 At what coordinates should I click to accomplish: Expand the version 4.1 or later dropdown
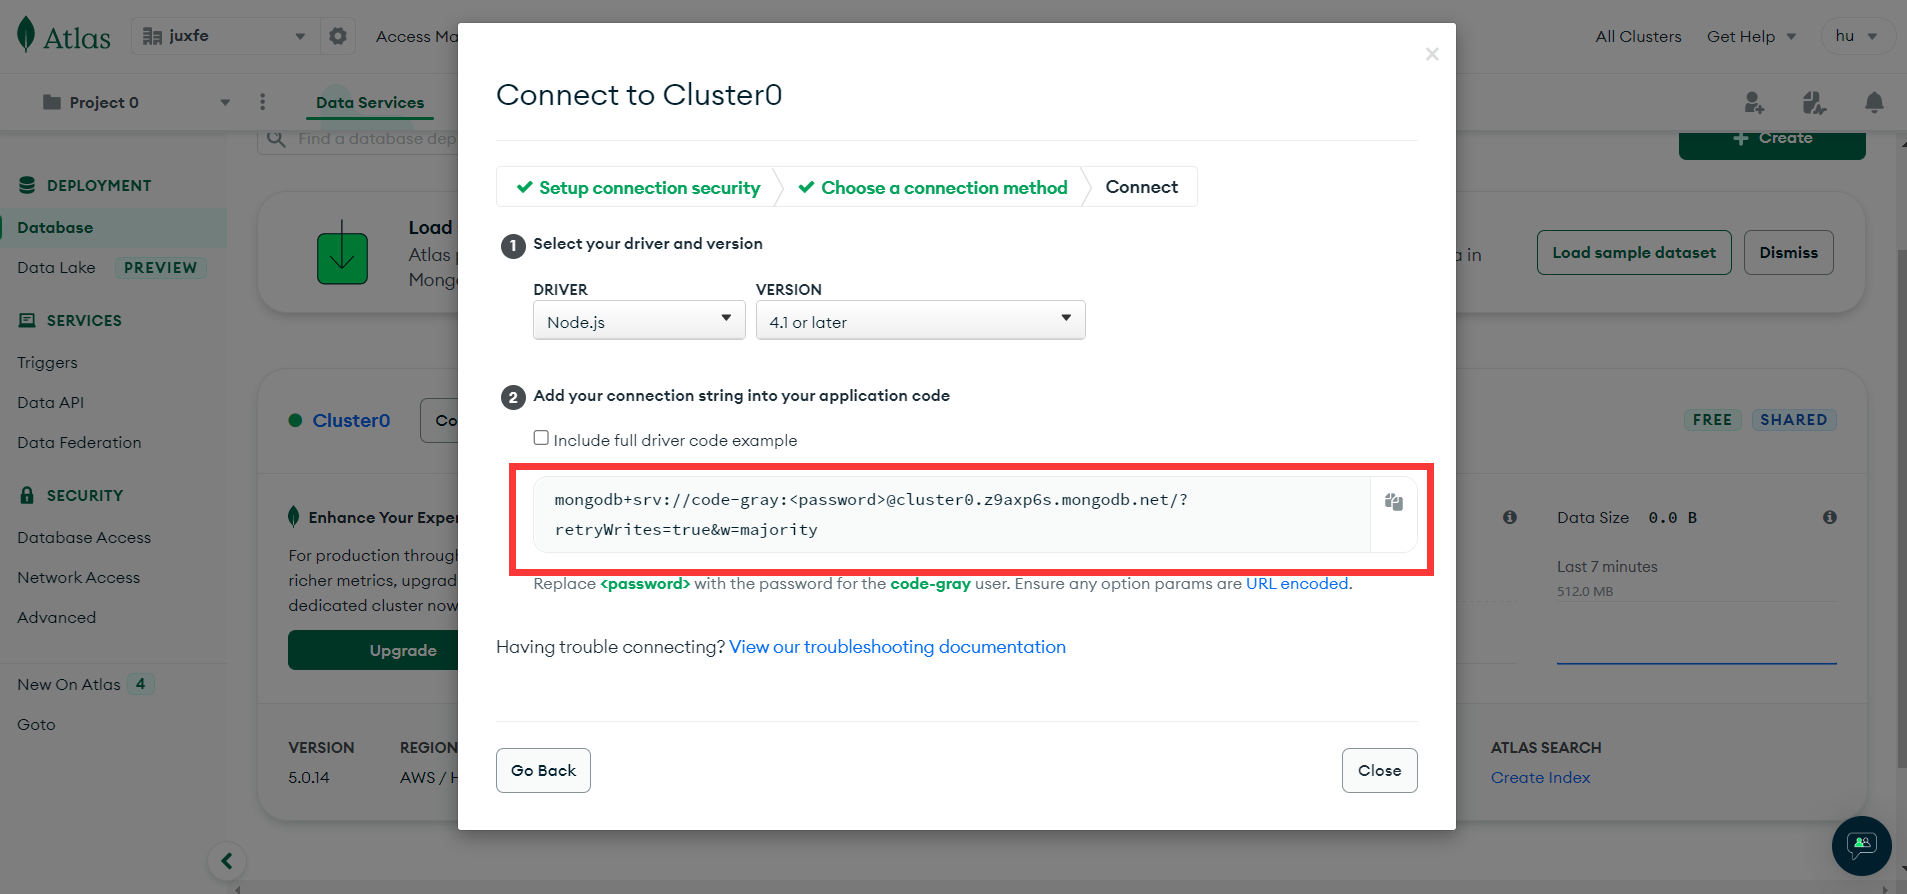click(x=920, y=321)
